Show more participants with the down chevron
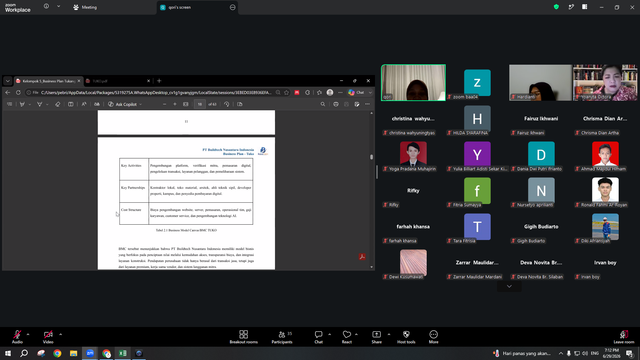640x360 pixels. [x=509, y=287]
